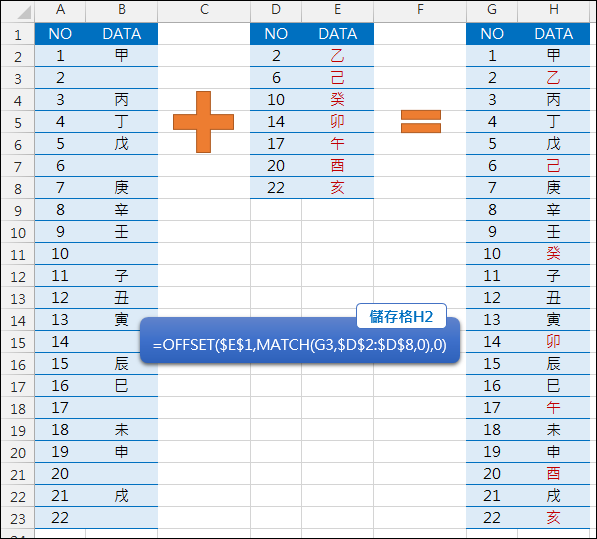Select cell D4 with value 10
This screenshot has height=539, width=597.
(276, 100)
